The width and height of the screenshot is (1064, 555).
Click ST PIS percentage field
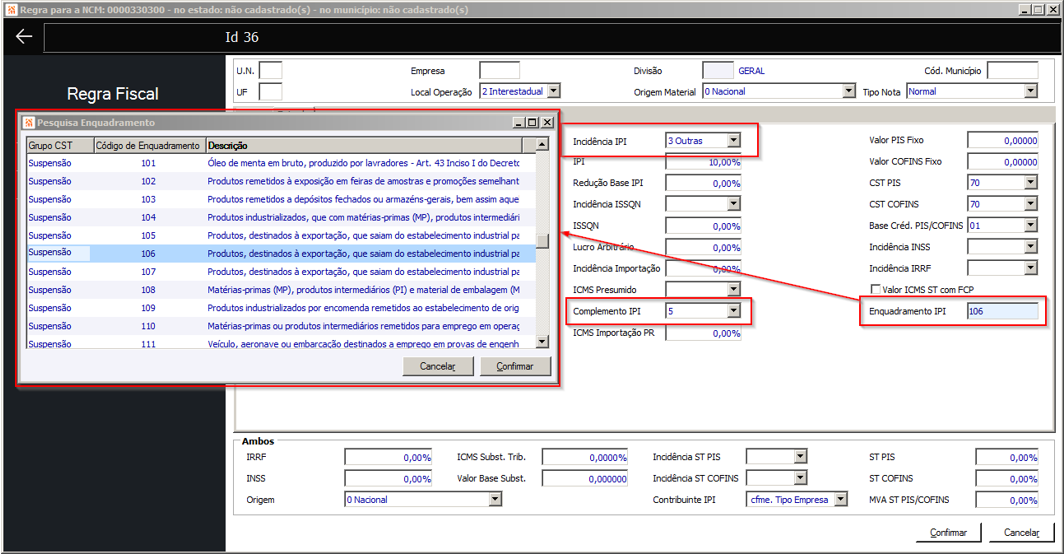(x=1007, y=457)
